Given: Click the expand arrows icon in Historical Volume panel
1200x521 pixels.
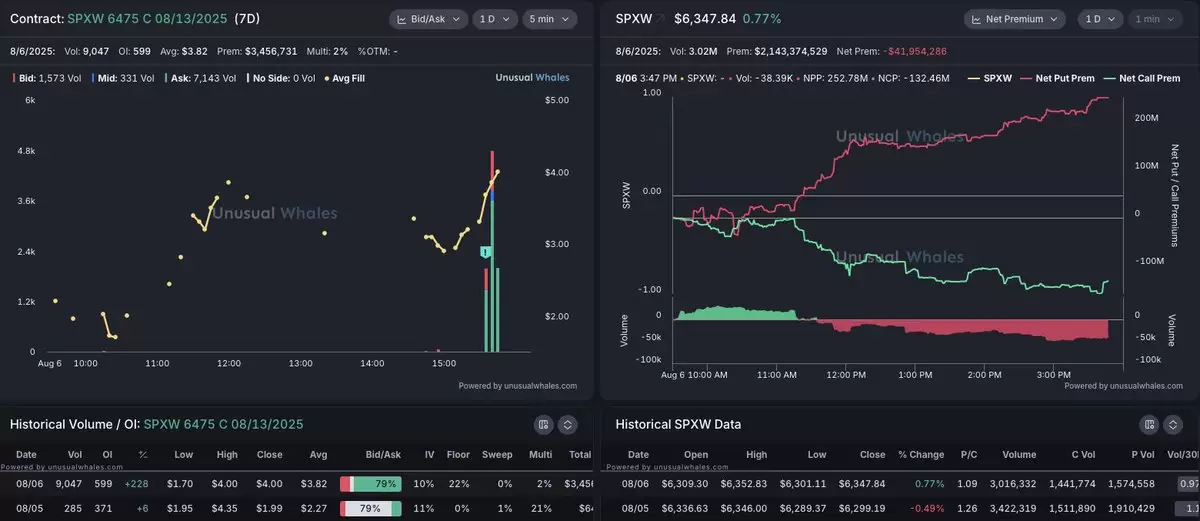Looking at the screenshot, I should tap(568, 425).
